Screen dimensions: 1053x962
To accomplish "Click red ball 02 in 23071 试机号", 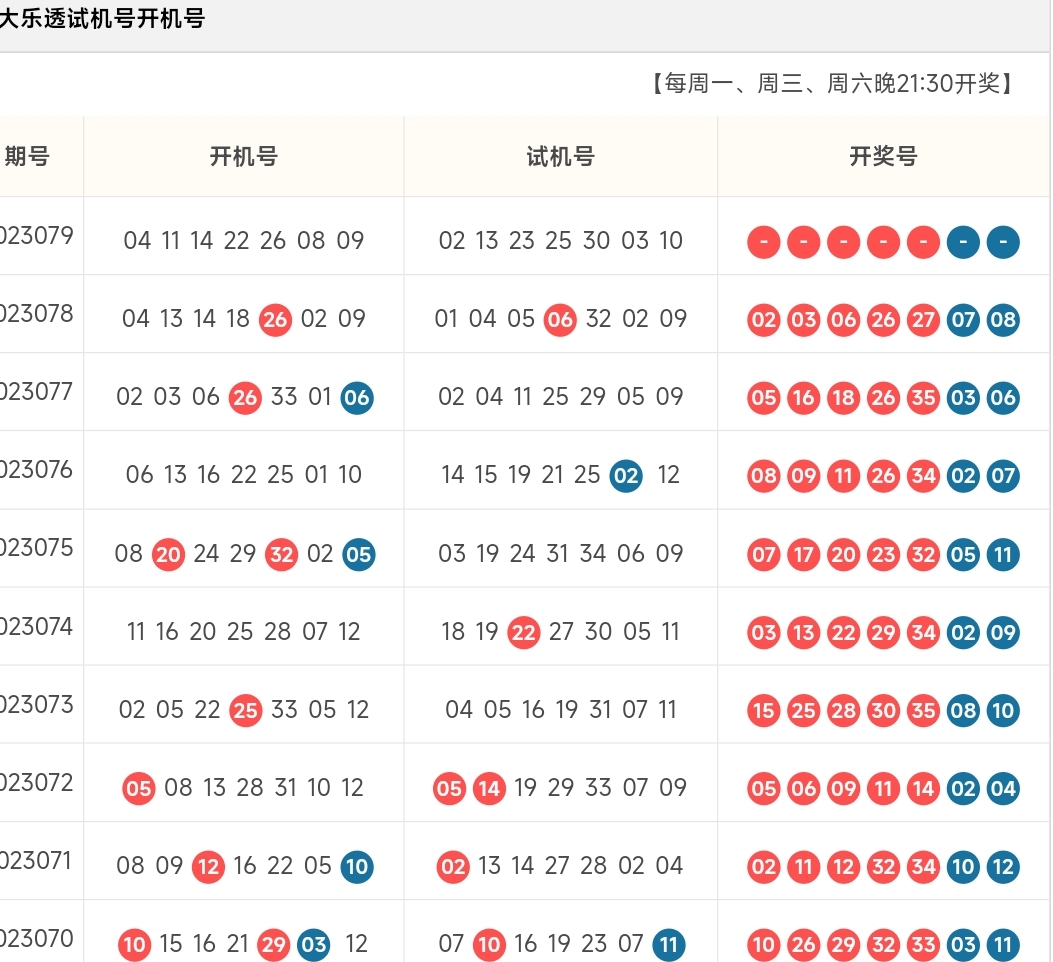I will point(453,867).
